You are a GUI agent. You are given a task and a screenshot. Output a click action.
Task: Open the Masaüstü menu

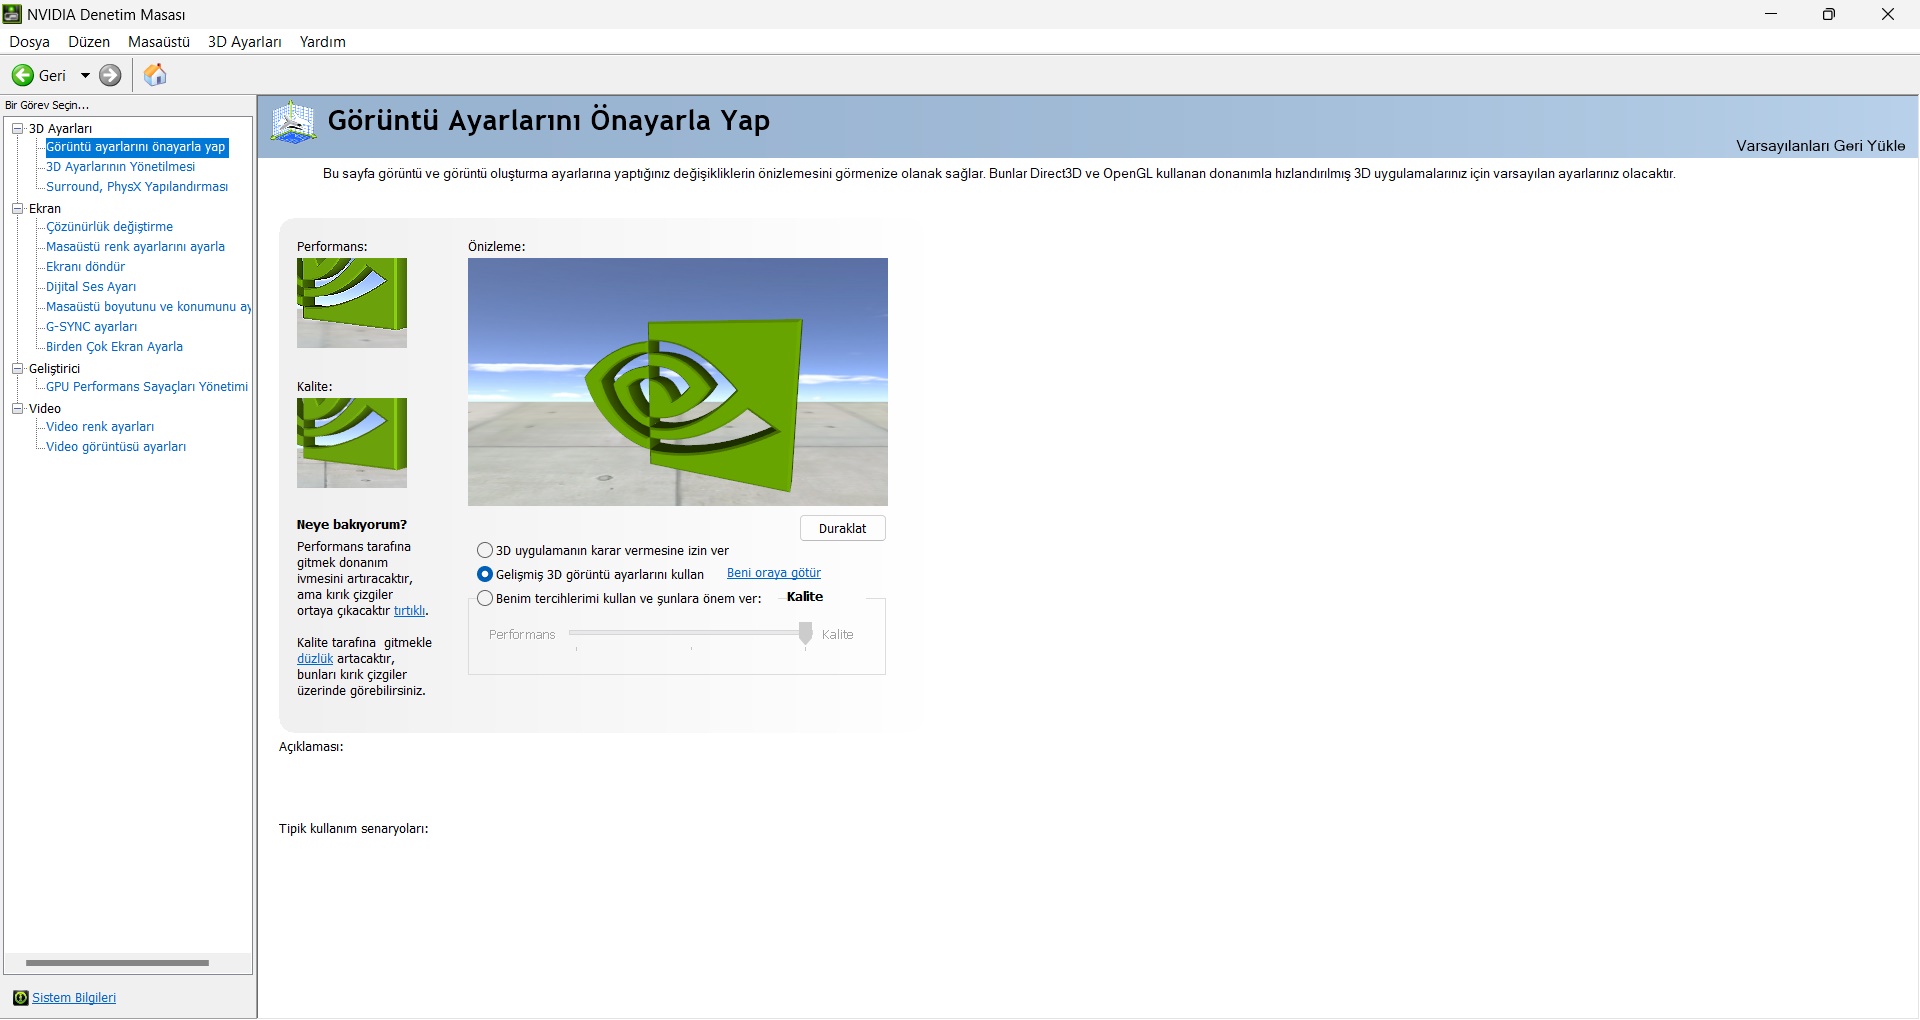(x=159, y=42)
